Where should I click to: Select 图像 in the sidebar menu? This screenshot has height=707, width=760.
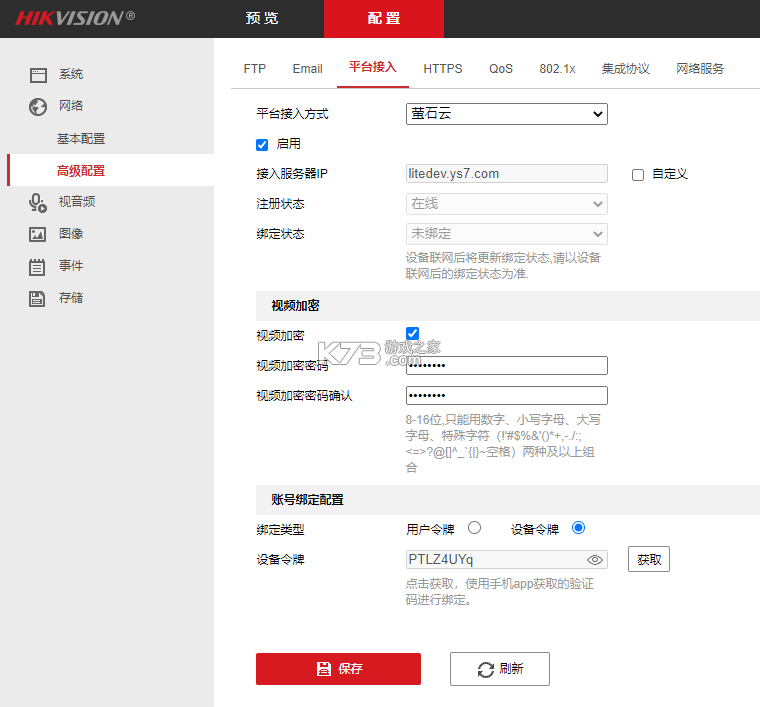[x=71, y=234]
